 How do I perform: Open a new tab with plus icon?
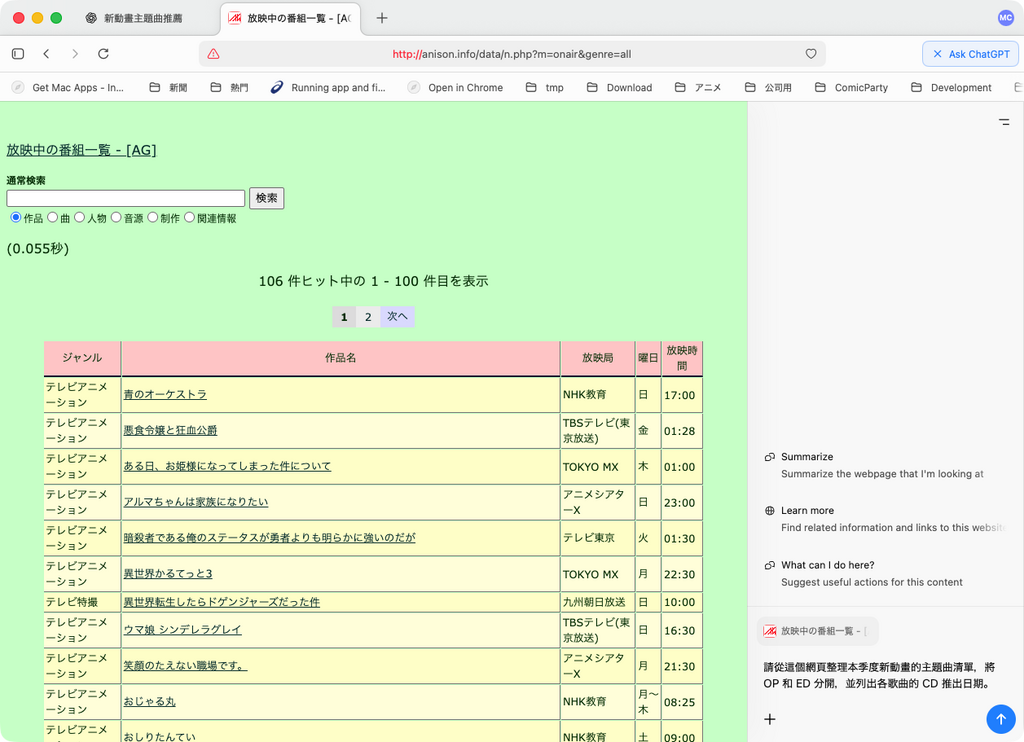(x=382, y=18)
